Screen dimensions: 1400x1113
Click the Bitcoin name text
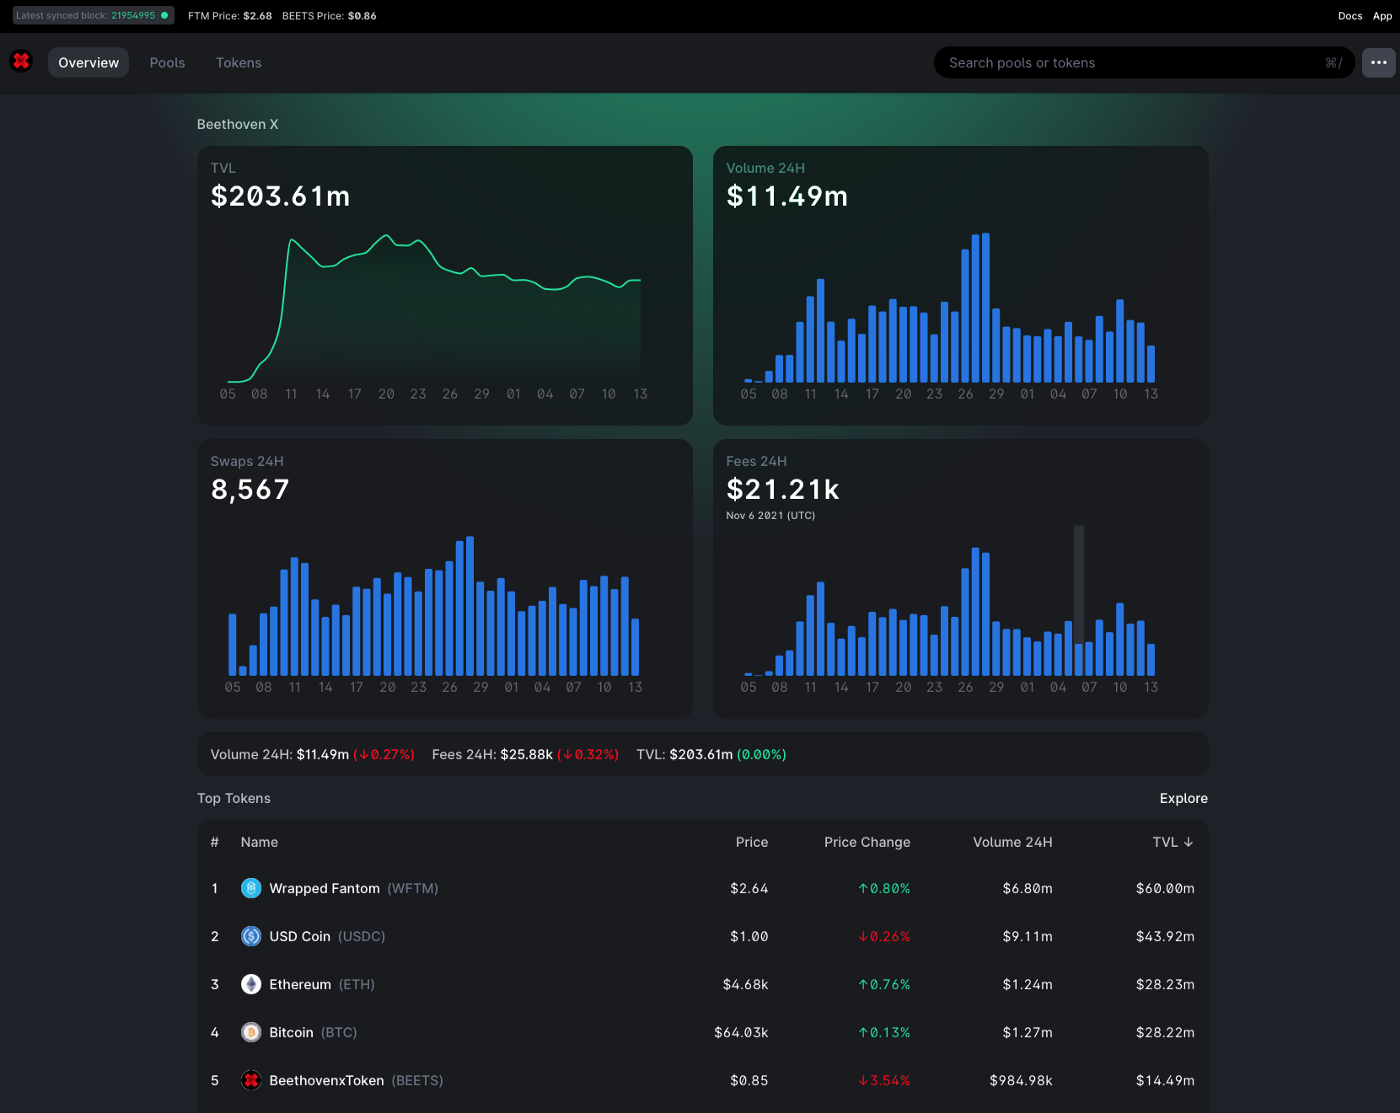[x=291, y=1032]
